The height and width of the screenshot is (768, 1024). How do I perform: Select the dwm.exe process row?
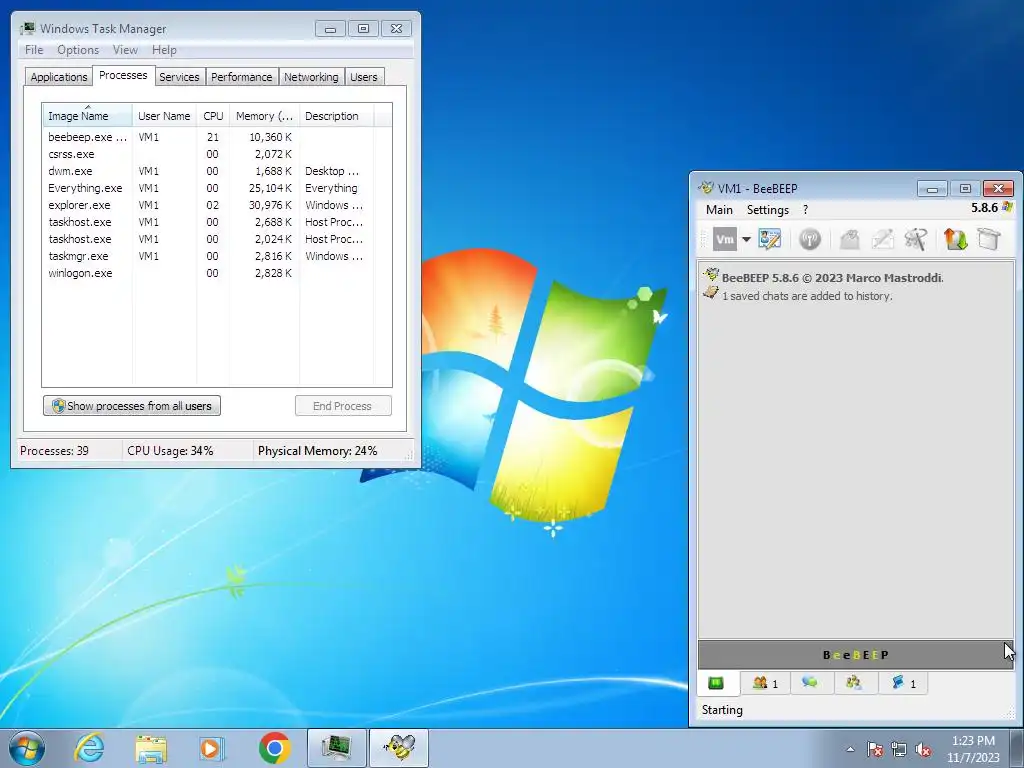[x=208, y=171]
